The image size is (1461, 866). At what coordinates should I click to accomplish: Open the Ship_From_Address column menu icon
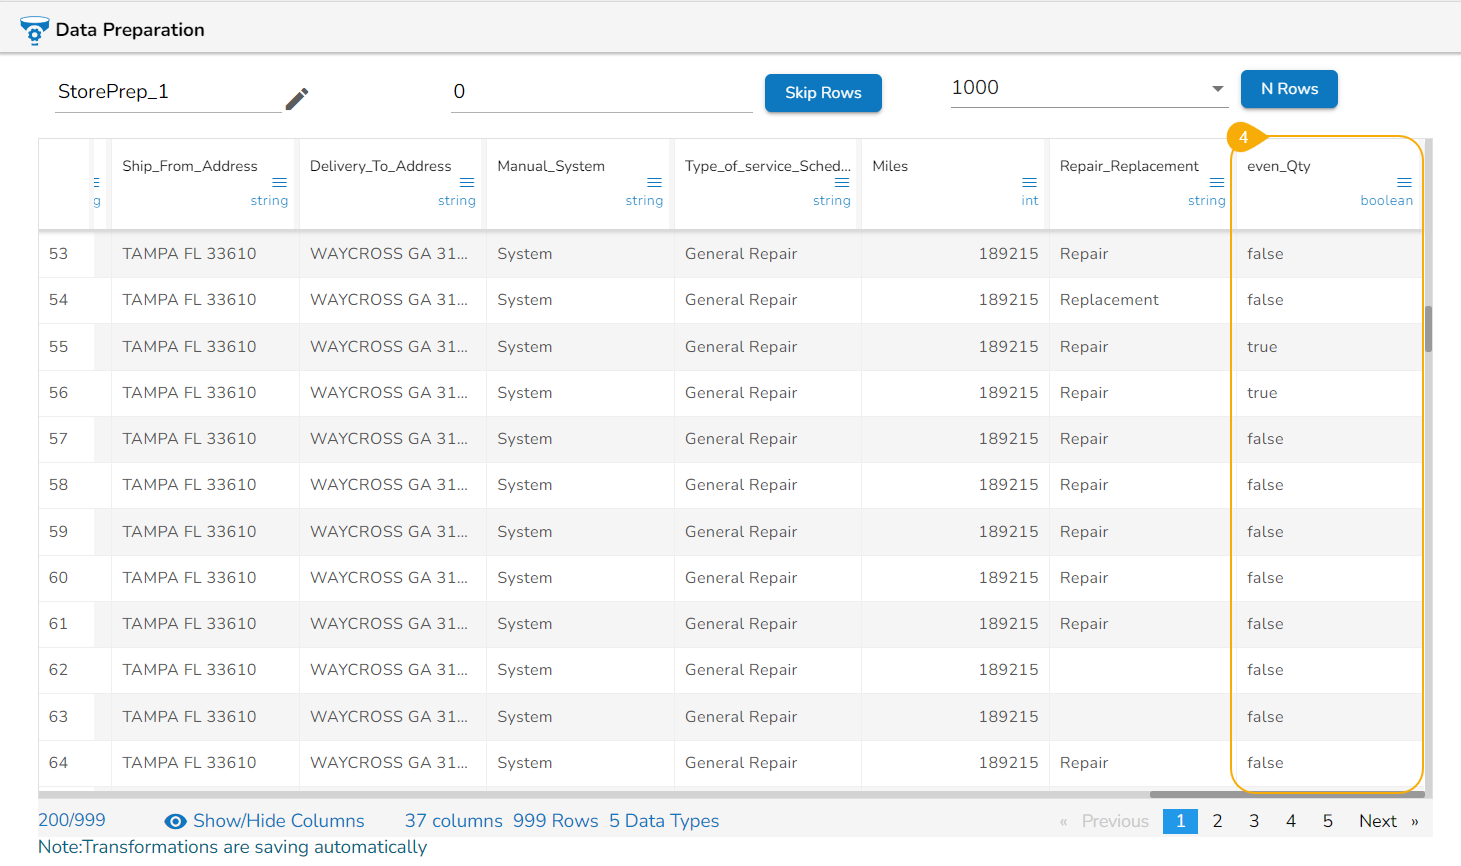click(279, 182)
